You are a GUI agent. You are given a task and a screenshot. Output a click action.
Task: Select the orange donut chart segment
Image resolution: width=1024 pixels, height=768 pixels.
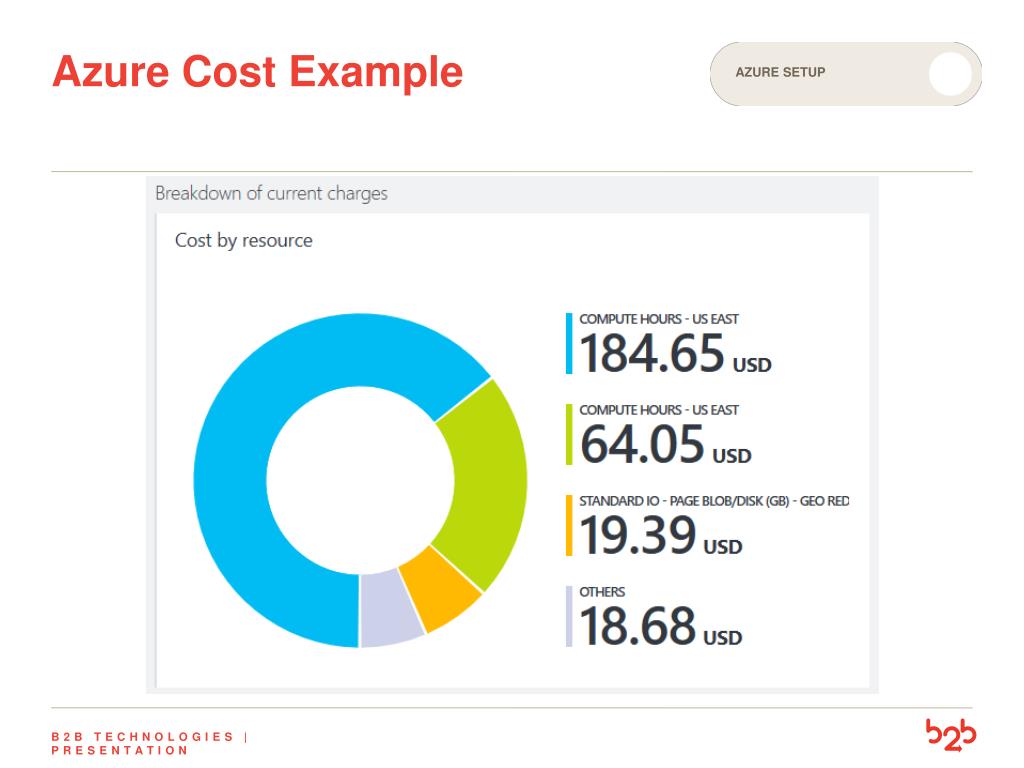click(x=439, y=589)
